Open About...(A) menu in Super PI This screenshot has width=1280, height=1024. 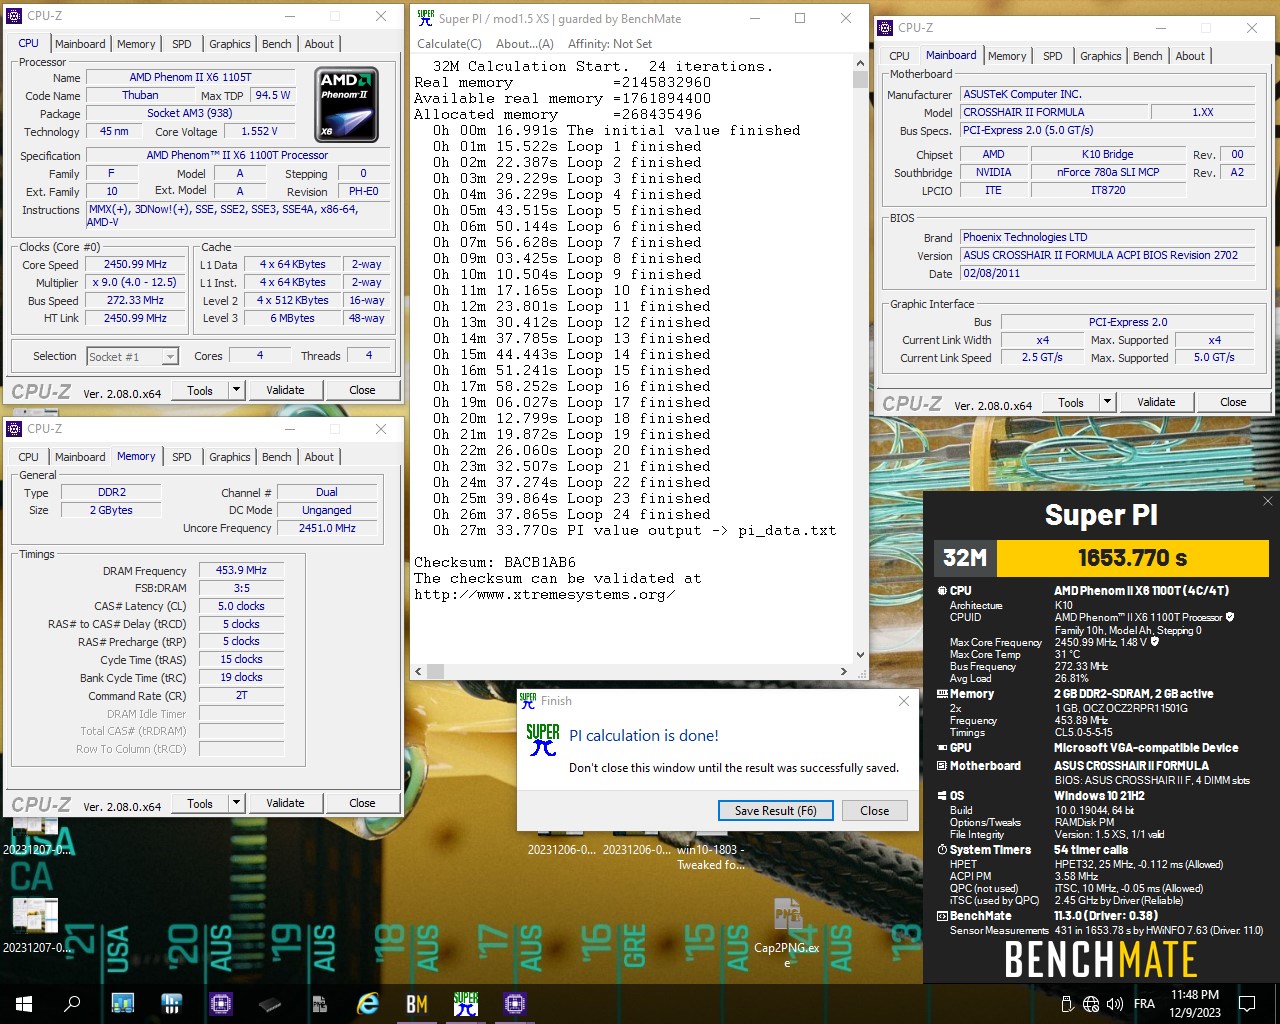point(525,44)
